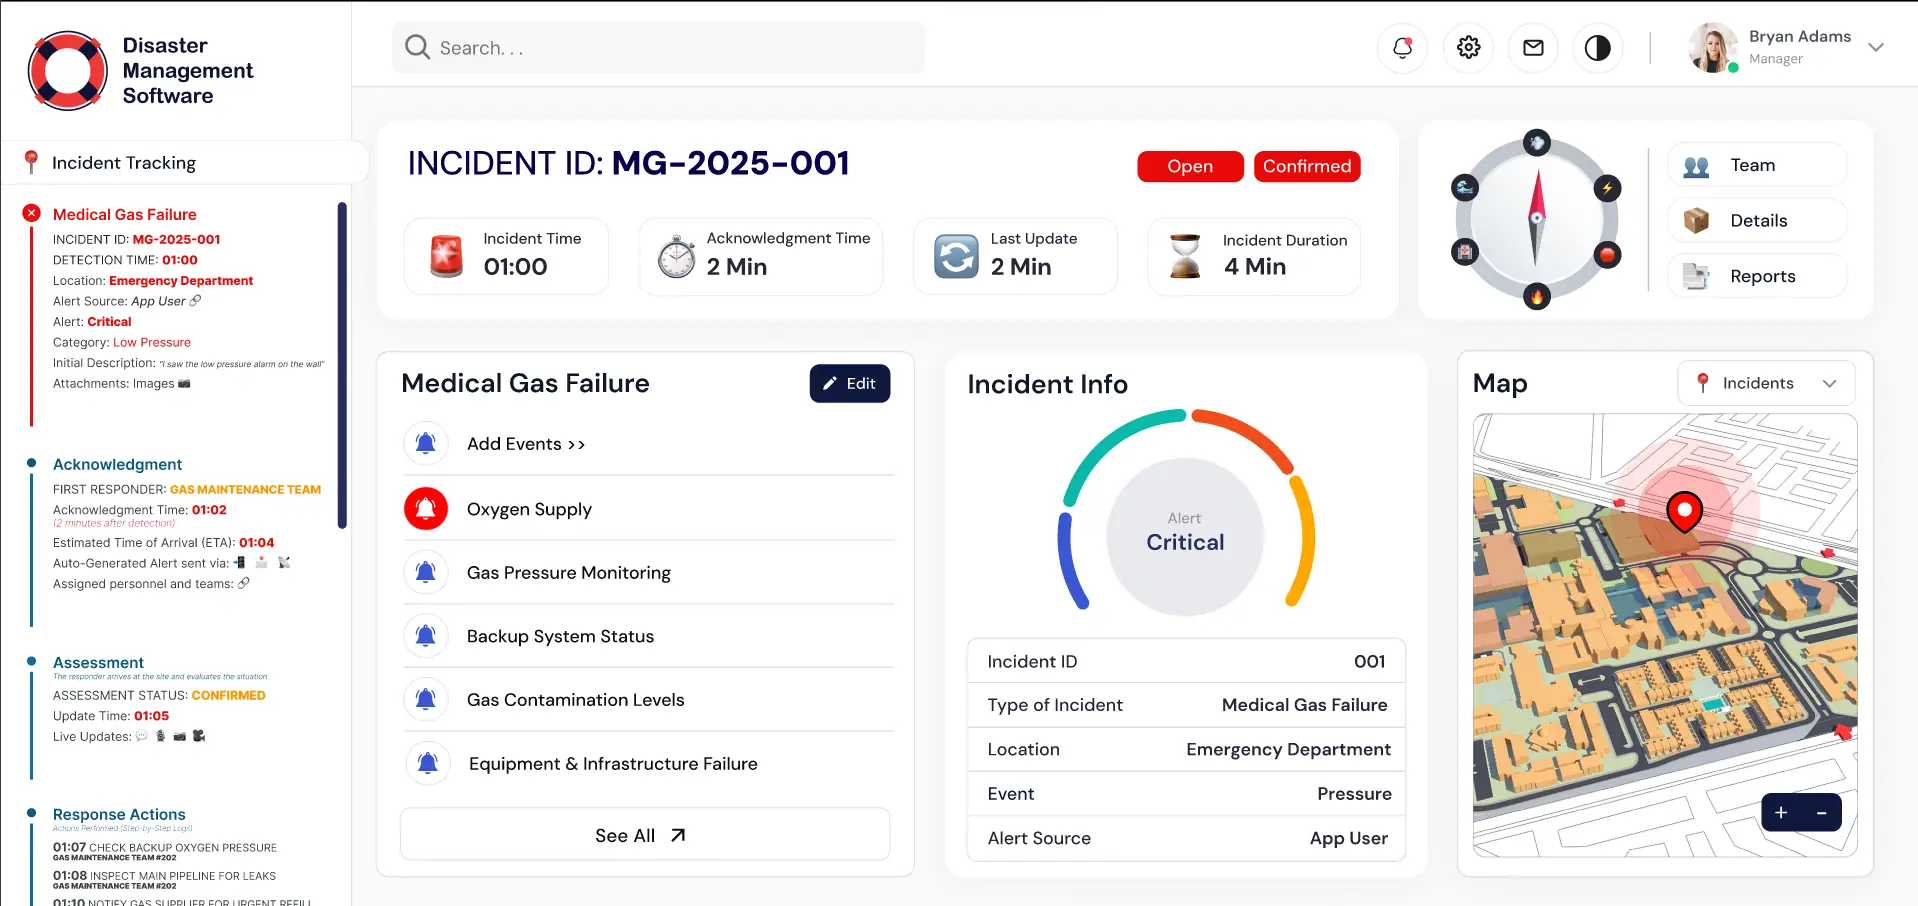
Task: Click the red X marker beside Medical Gas Failure
Action: coord(32,213)
